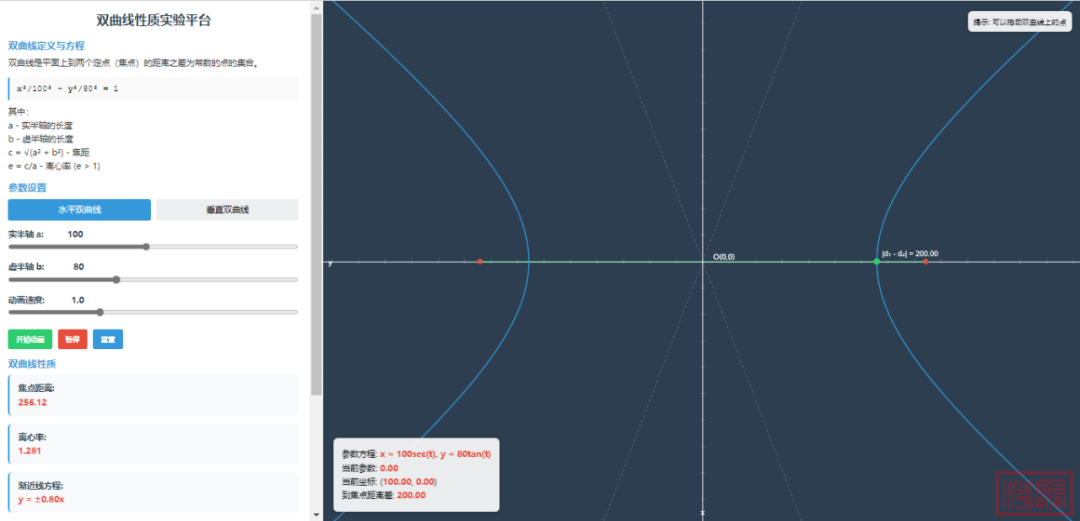The width and height of the screenshot is (1080, 521).
Task: Click the 焦点距离 property card
Action: click(153, 395)
